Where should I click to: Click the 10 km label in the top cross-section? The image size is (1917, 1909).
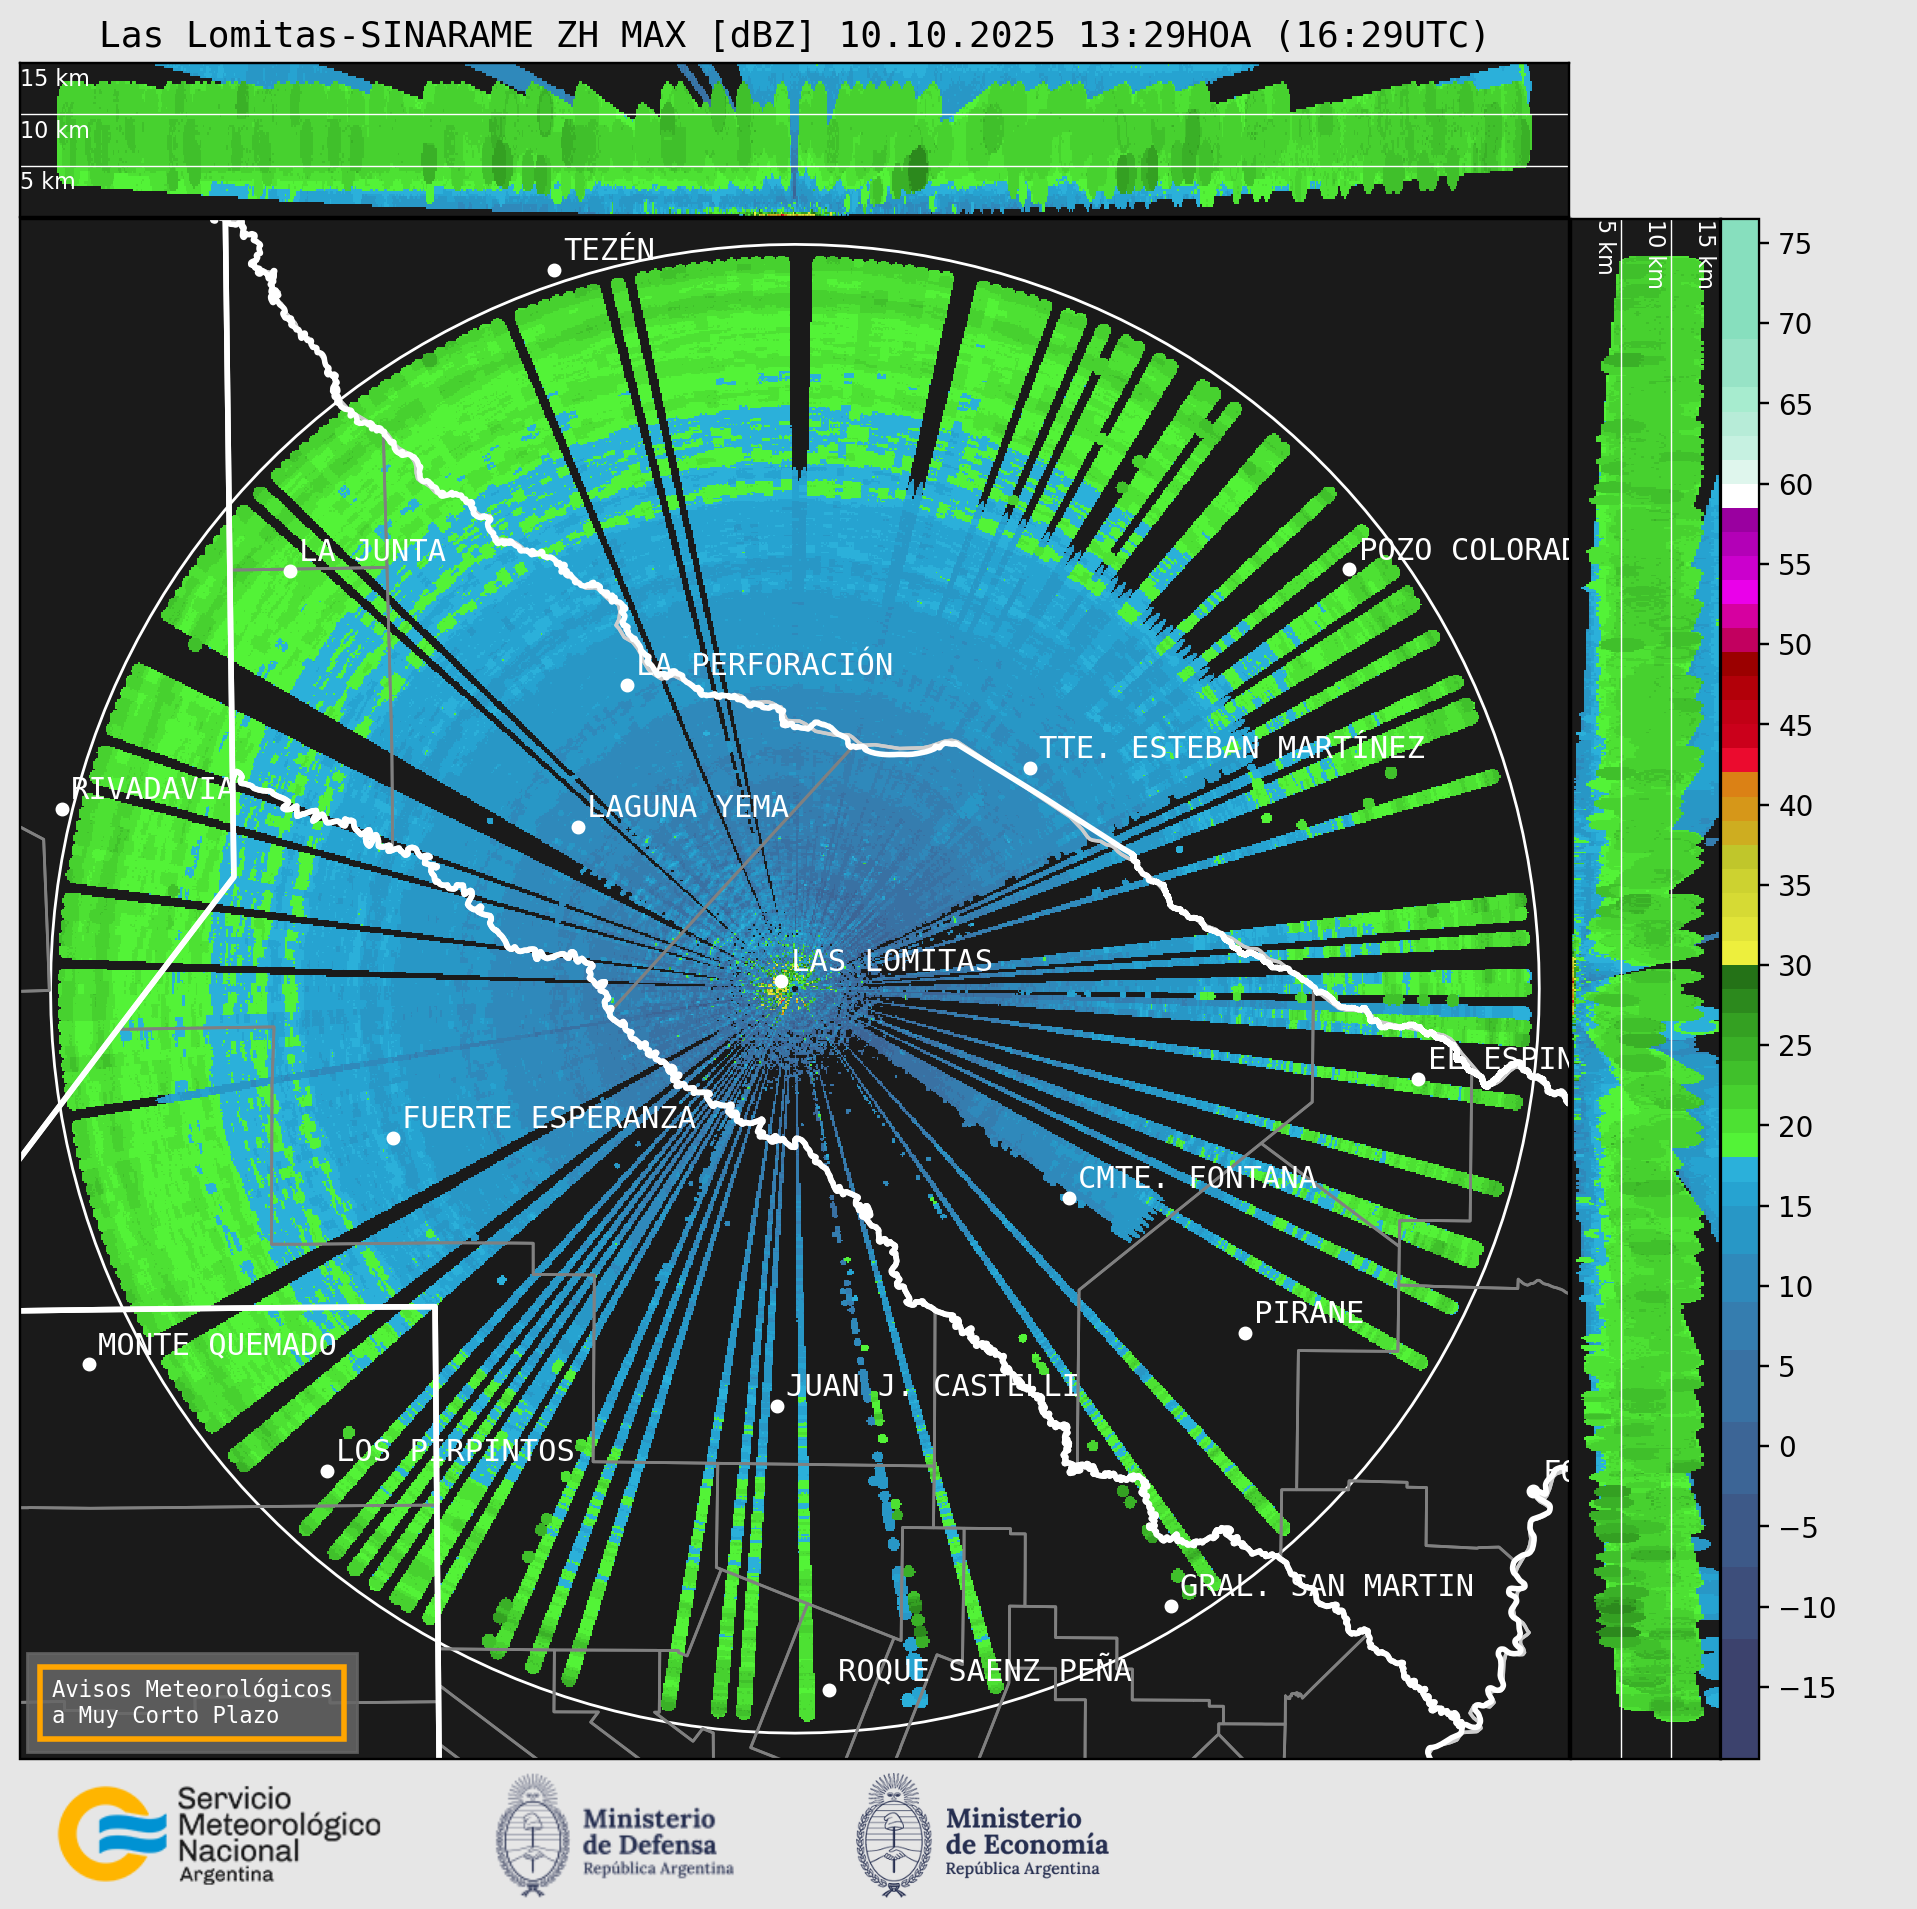(x=55, y=130)
